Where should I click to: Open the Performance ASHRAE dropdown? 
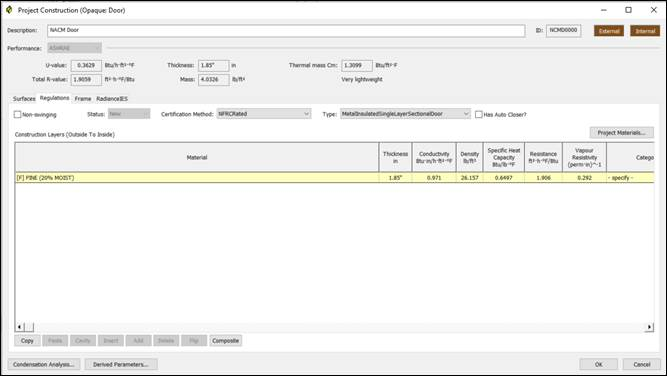point(74,48)
